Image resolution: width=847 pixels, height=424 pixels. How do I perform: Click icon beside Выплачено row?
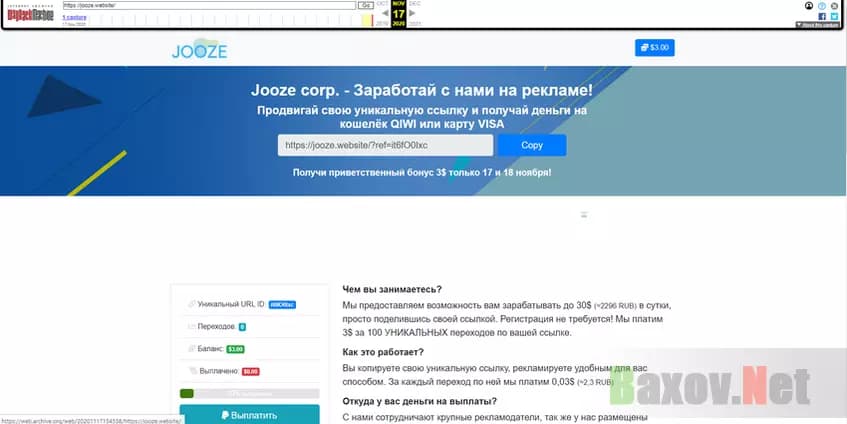click(x=193, y=371)
